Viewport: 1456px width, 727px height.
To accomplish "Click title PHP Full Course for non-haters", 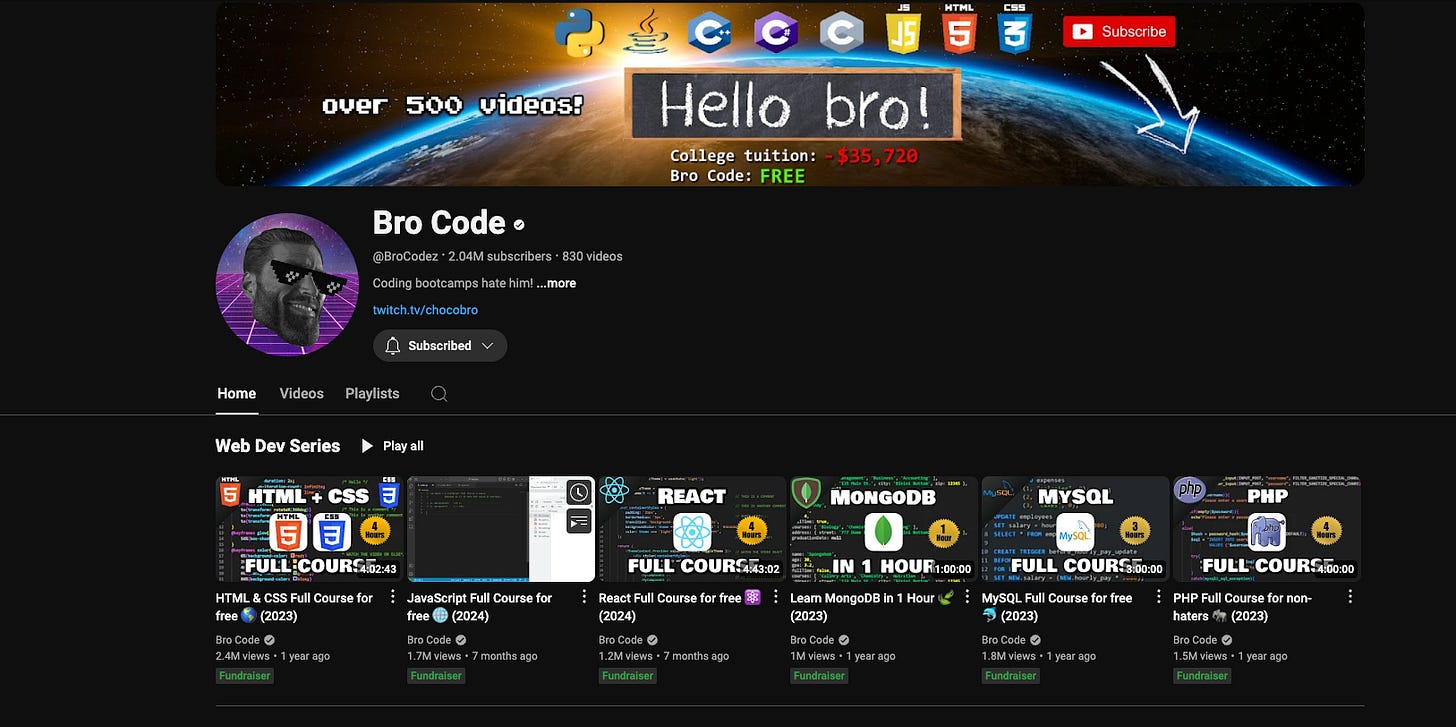I will point(1243,607).
